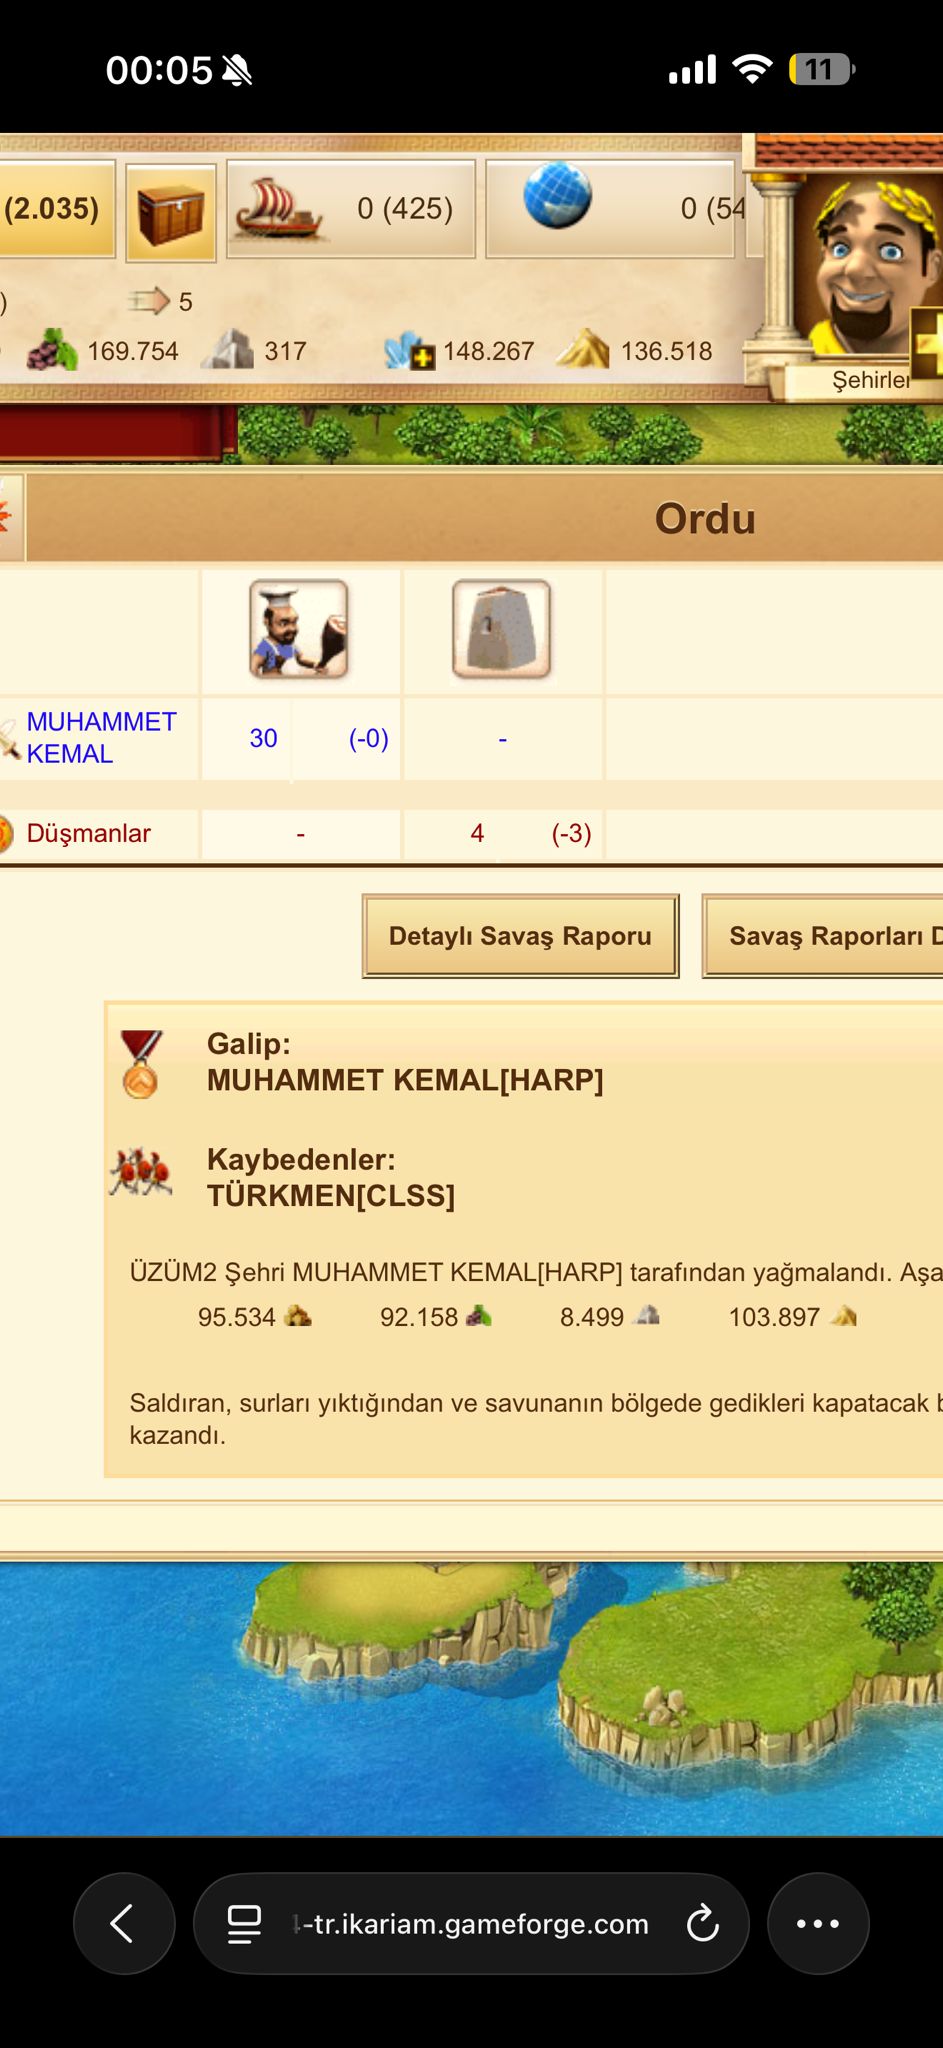Open the treasure chest inventory icon
Image resolution: width=943 pixels, height=2048 pixels.
171,213
